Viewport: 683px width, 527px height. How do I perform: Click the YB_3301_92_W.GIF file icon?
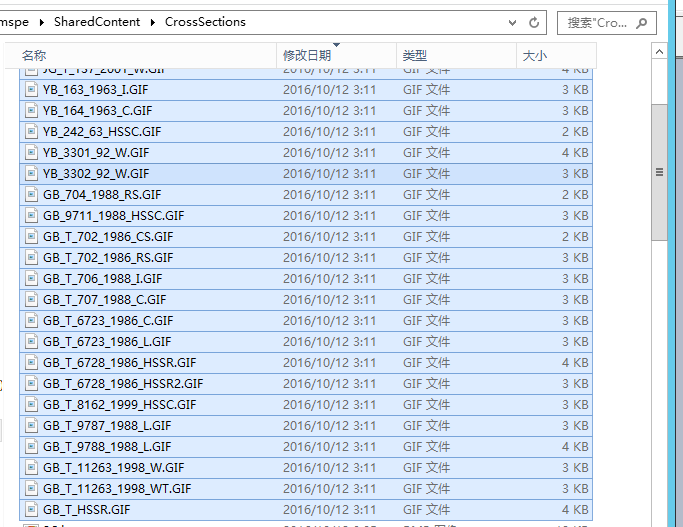coord(31,152)
